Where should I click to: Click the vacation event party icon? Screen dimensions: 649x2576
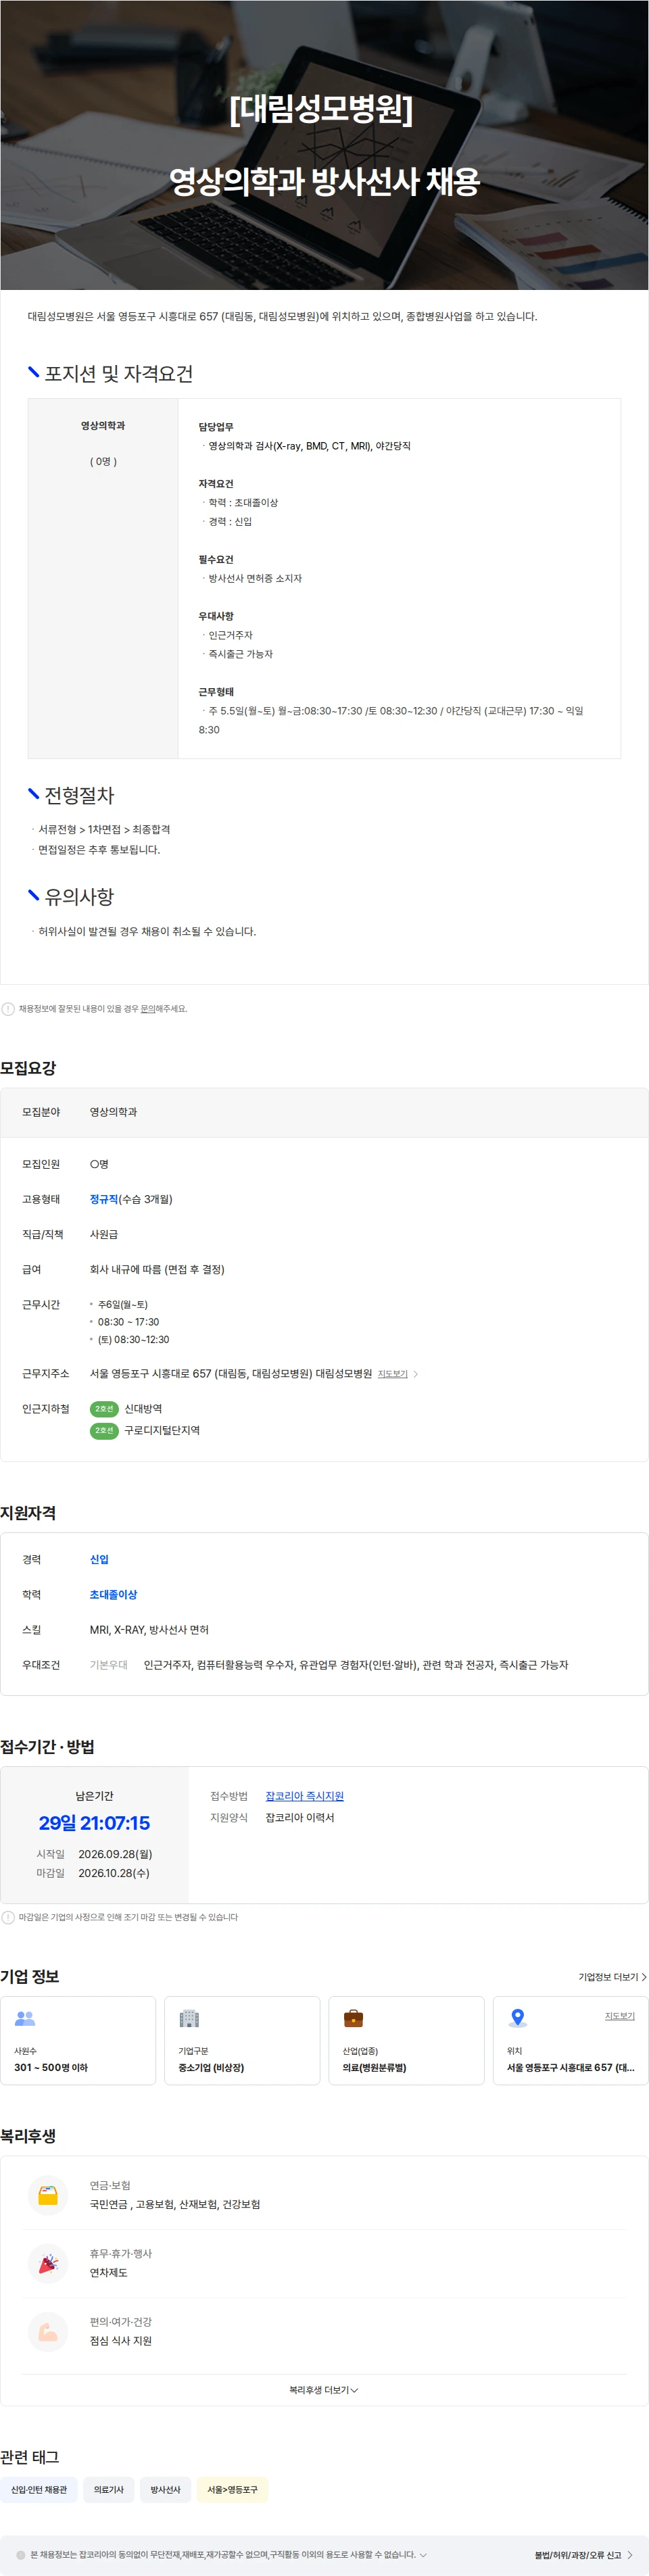(x=48, y=2264)
